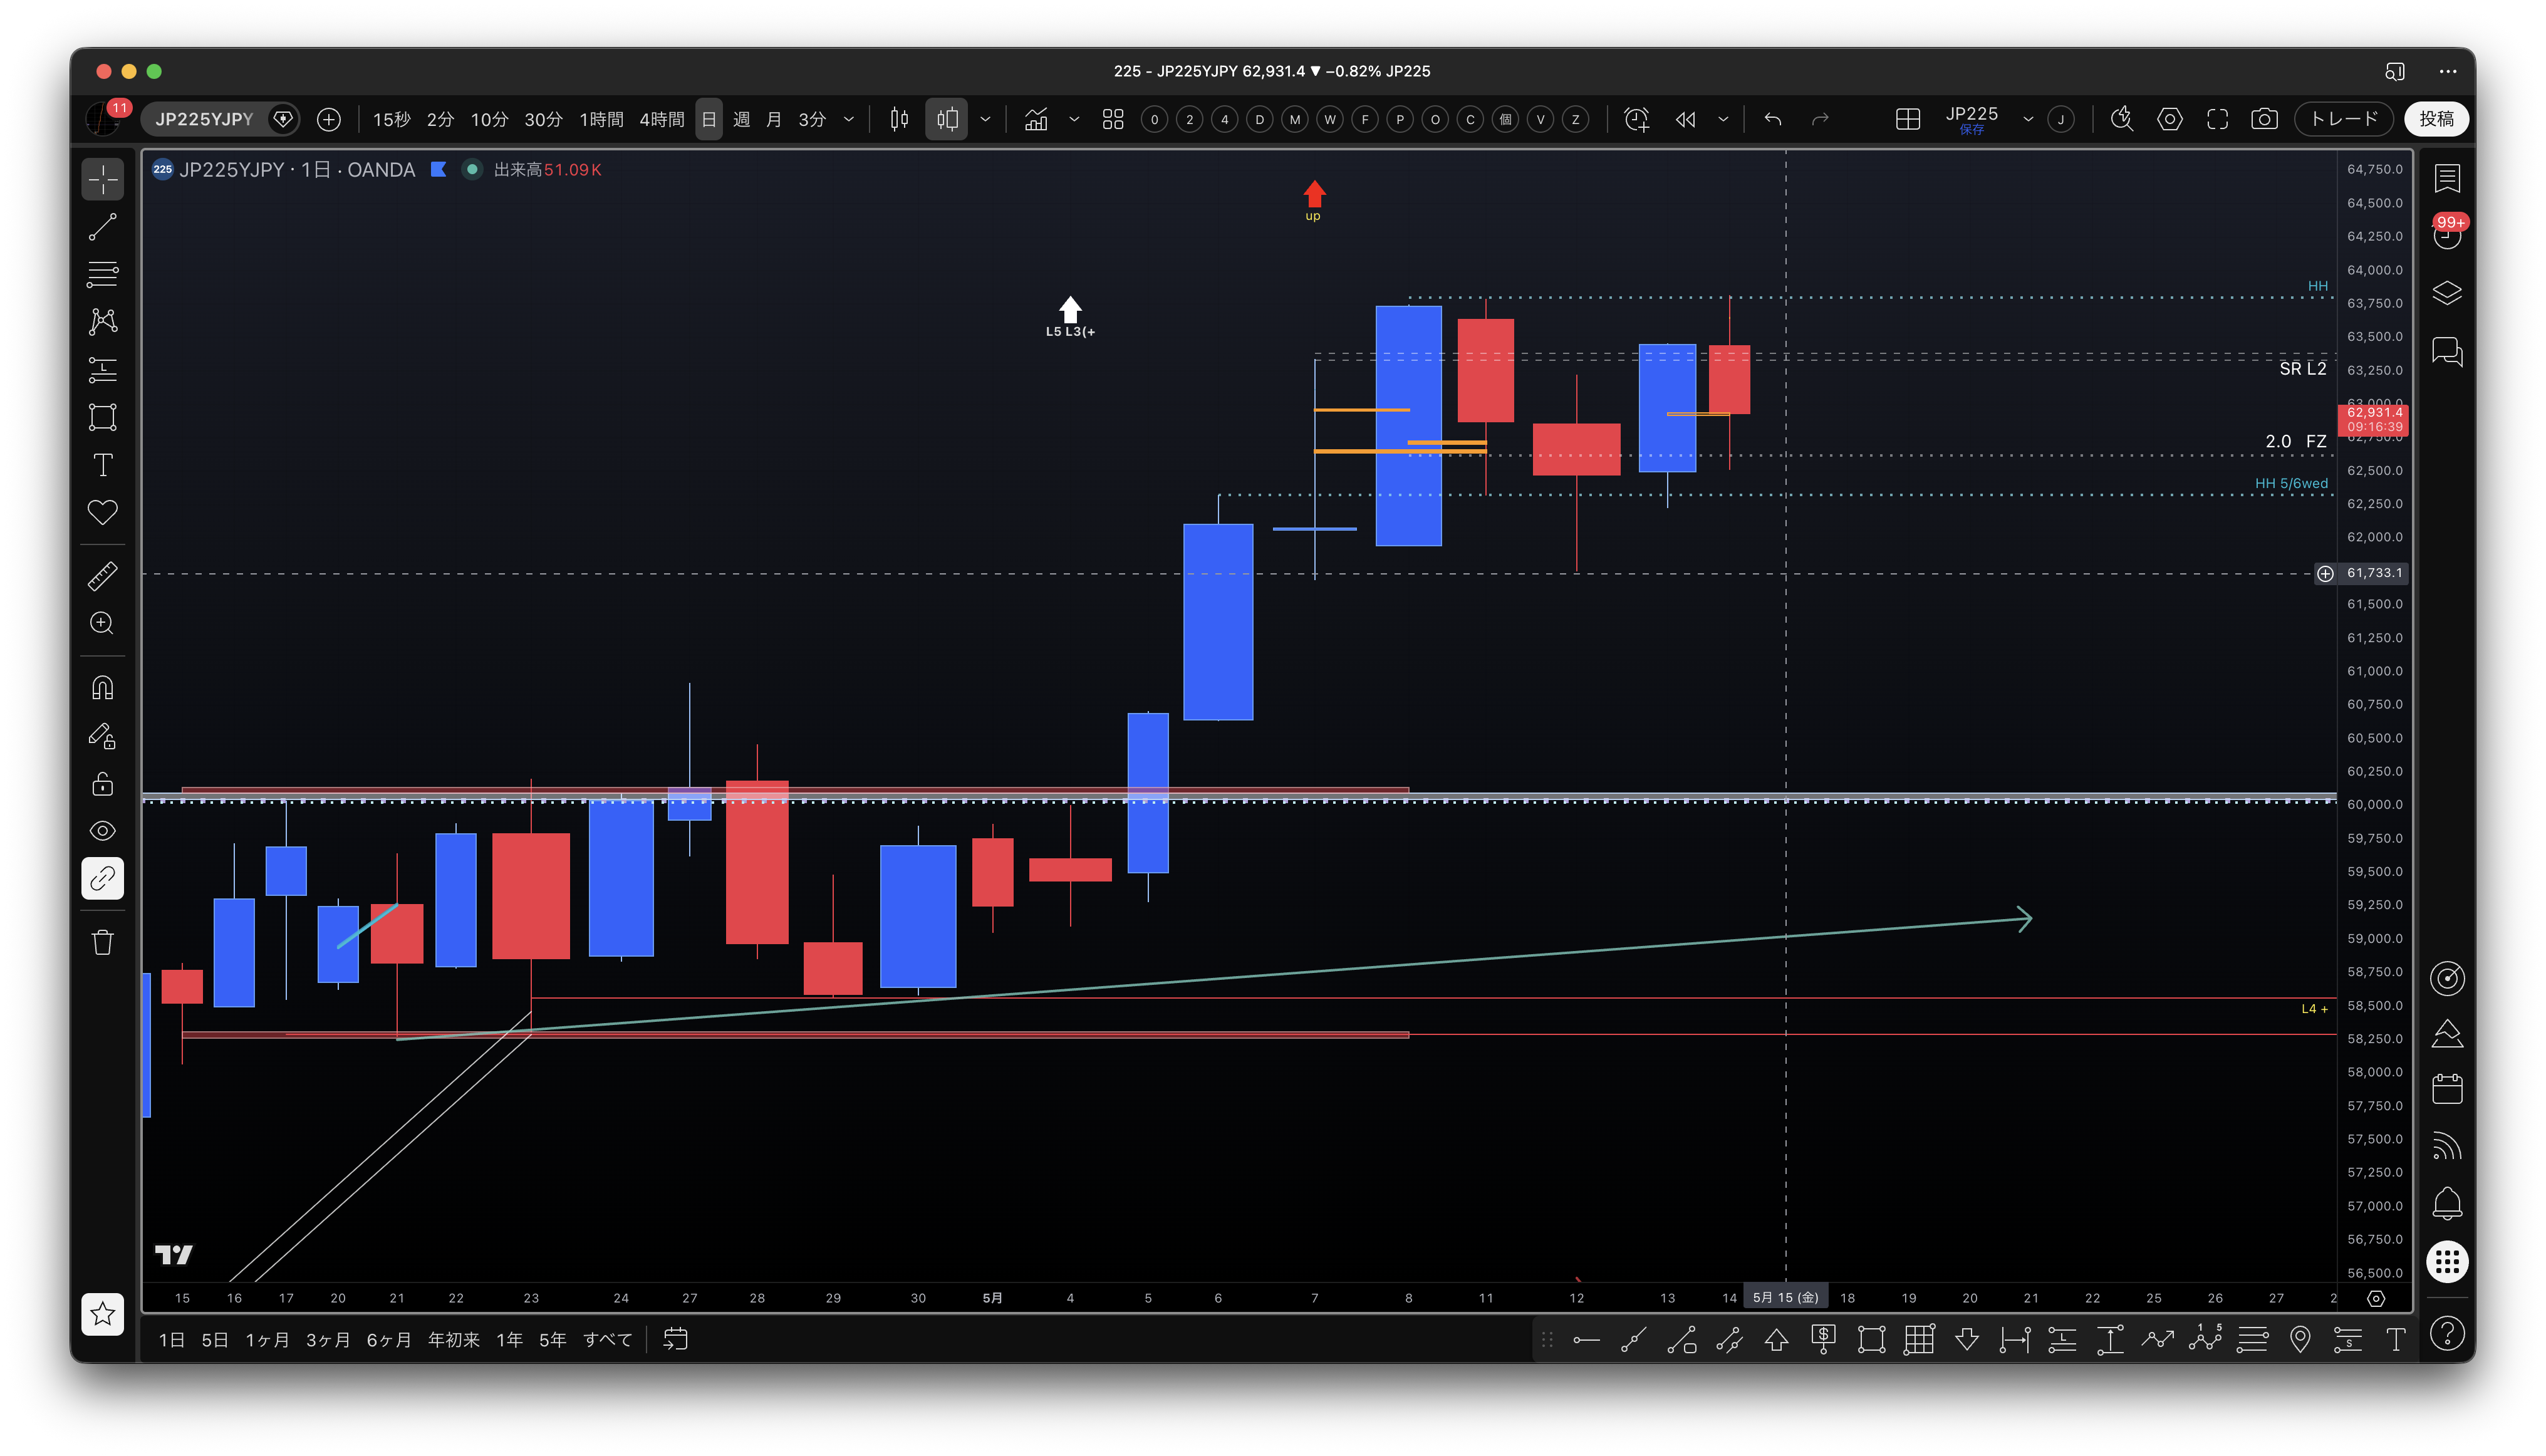Take a chart snapshot with camera icon
The width and height of the screenshot is (2546, 1456).
(x=2264, y=120)
